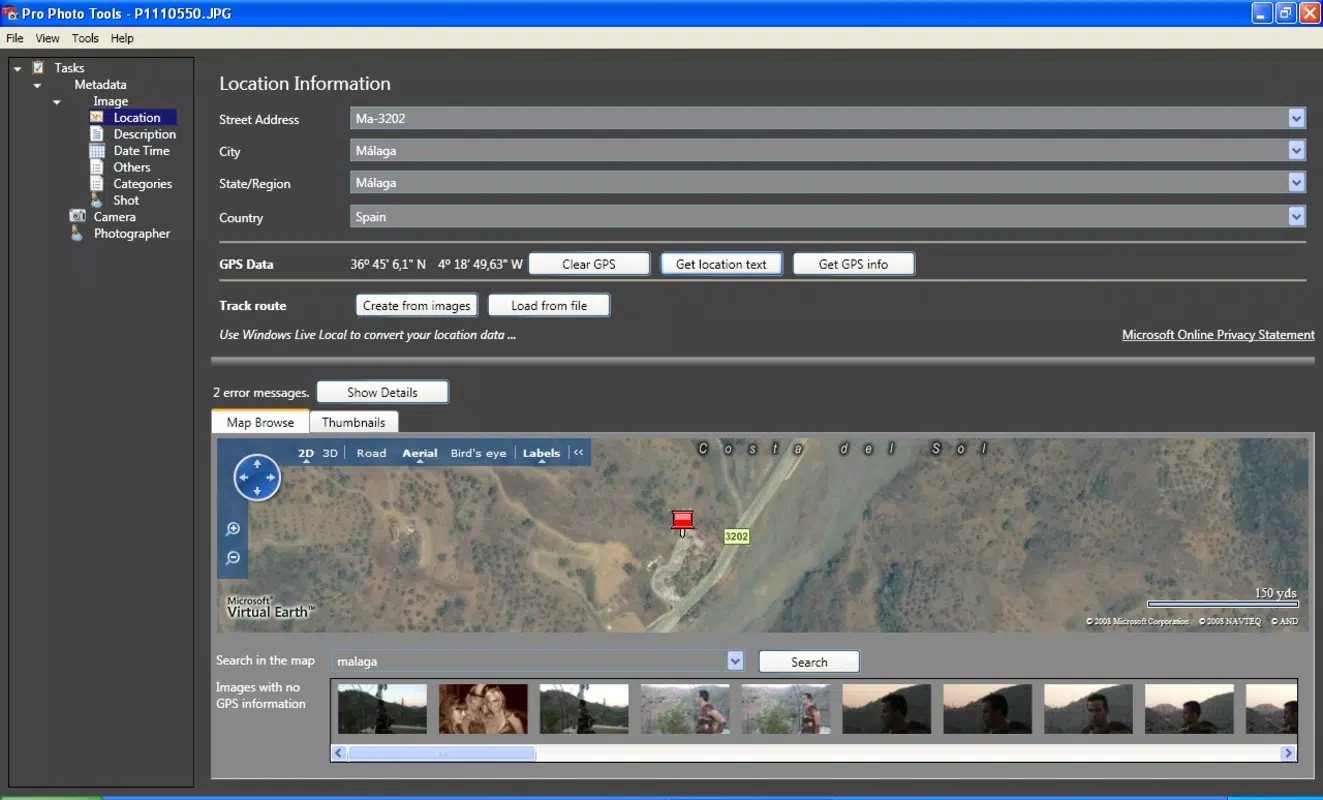Image resolution: width=1323 pixels, height=800 pixels.
Task: Zoom out on the map with magnifier minus
Action: [233, 558]
